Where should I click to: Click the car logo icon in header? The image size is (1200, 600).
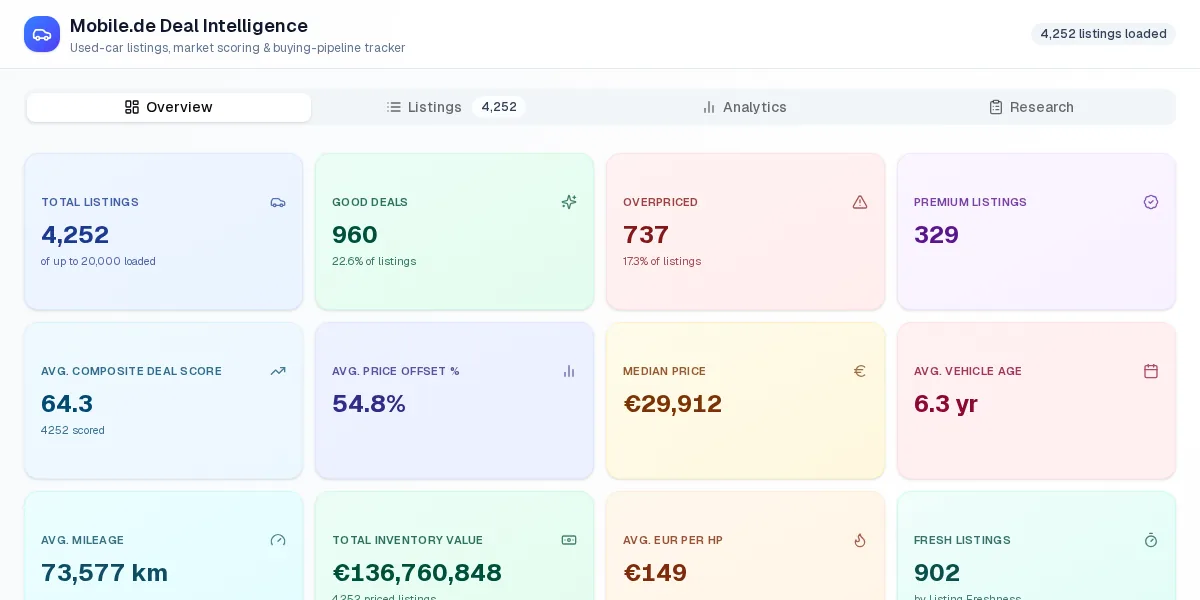coord(42,34)
